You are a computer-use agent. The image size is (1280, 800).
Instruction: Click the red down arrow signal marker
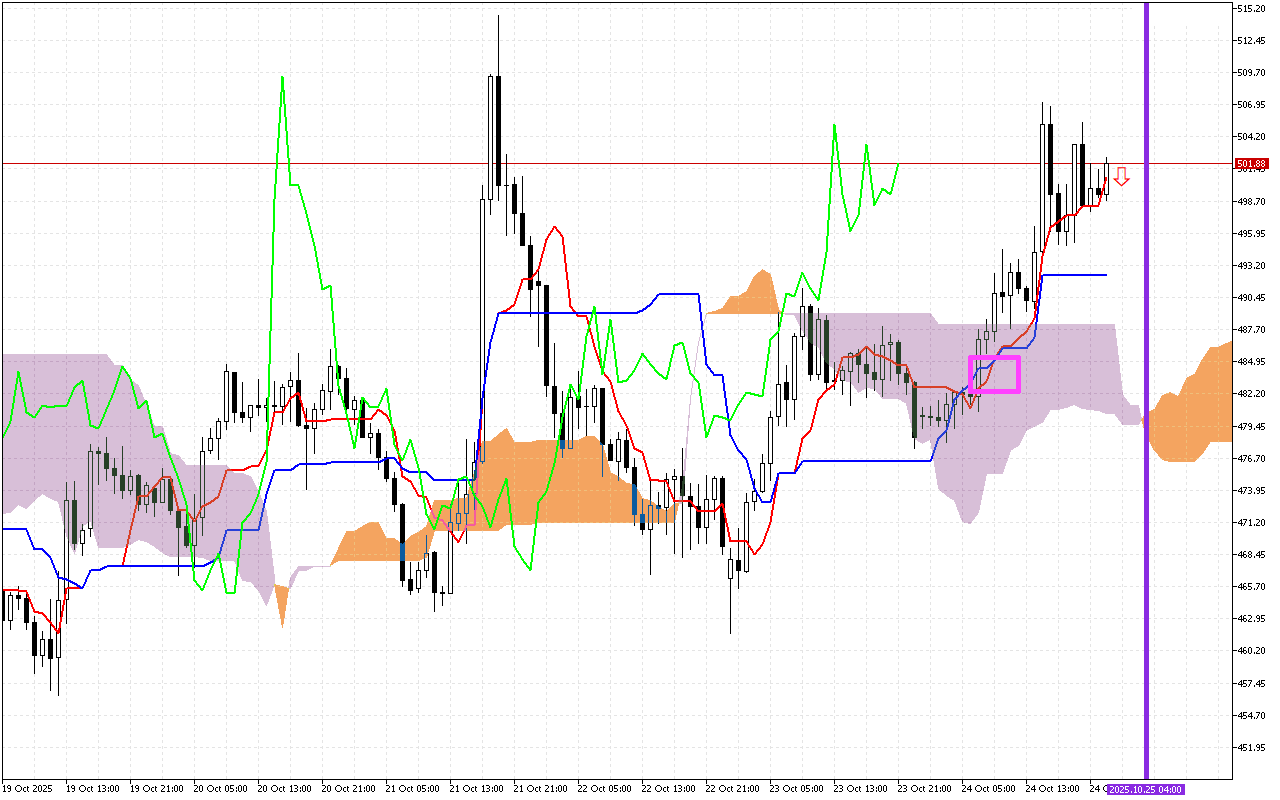pos(1122,177)
